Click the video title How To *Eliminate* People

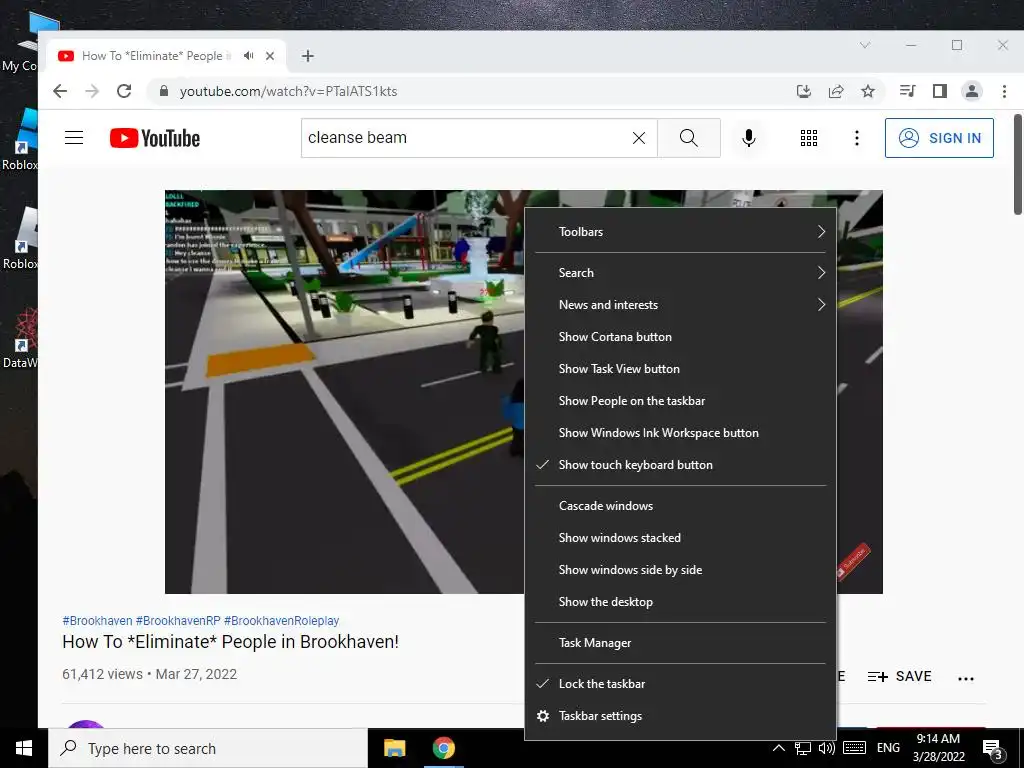tap(231, 642)
